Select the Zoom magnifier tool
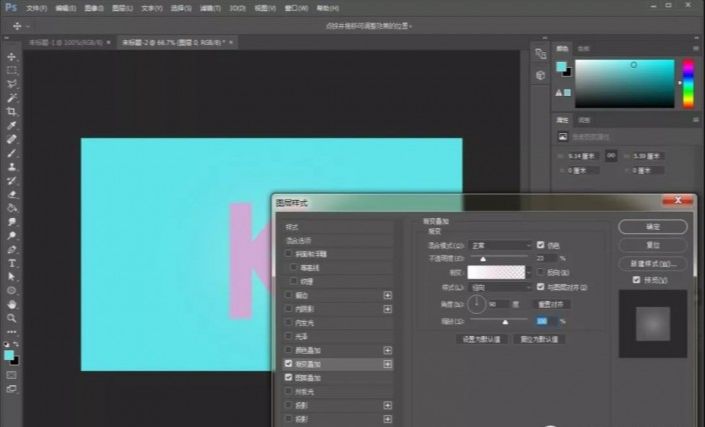 click(x=12, y=318)
